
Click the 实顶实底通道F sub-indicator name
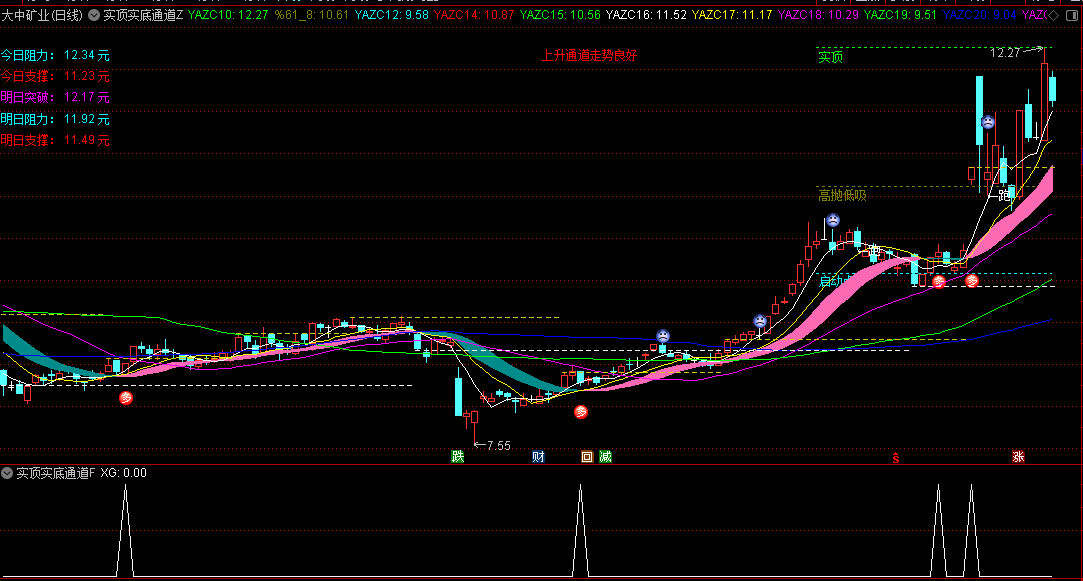(x=55, y=473)
